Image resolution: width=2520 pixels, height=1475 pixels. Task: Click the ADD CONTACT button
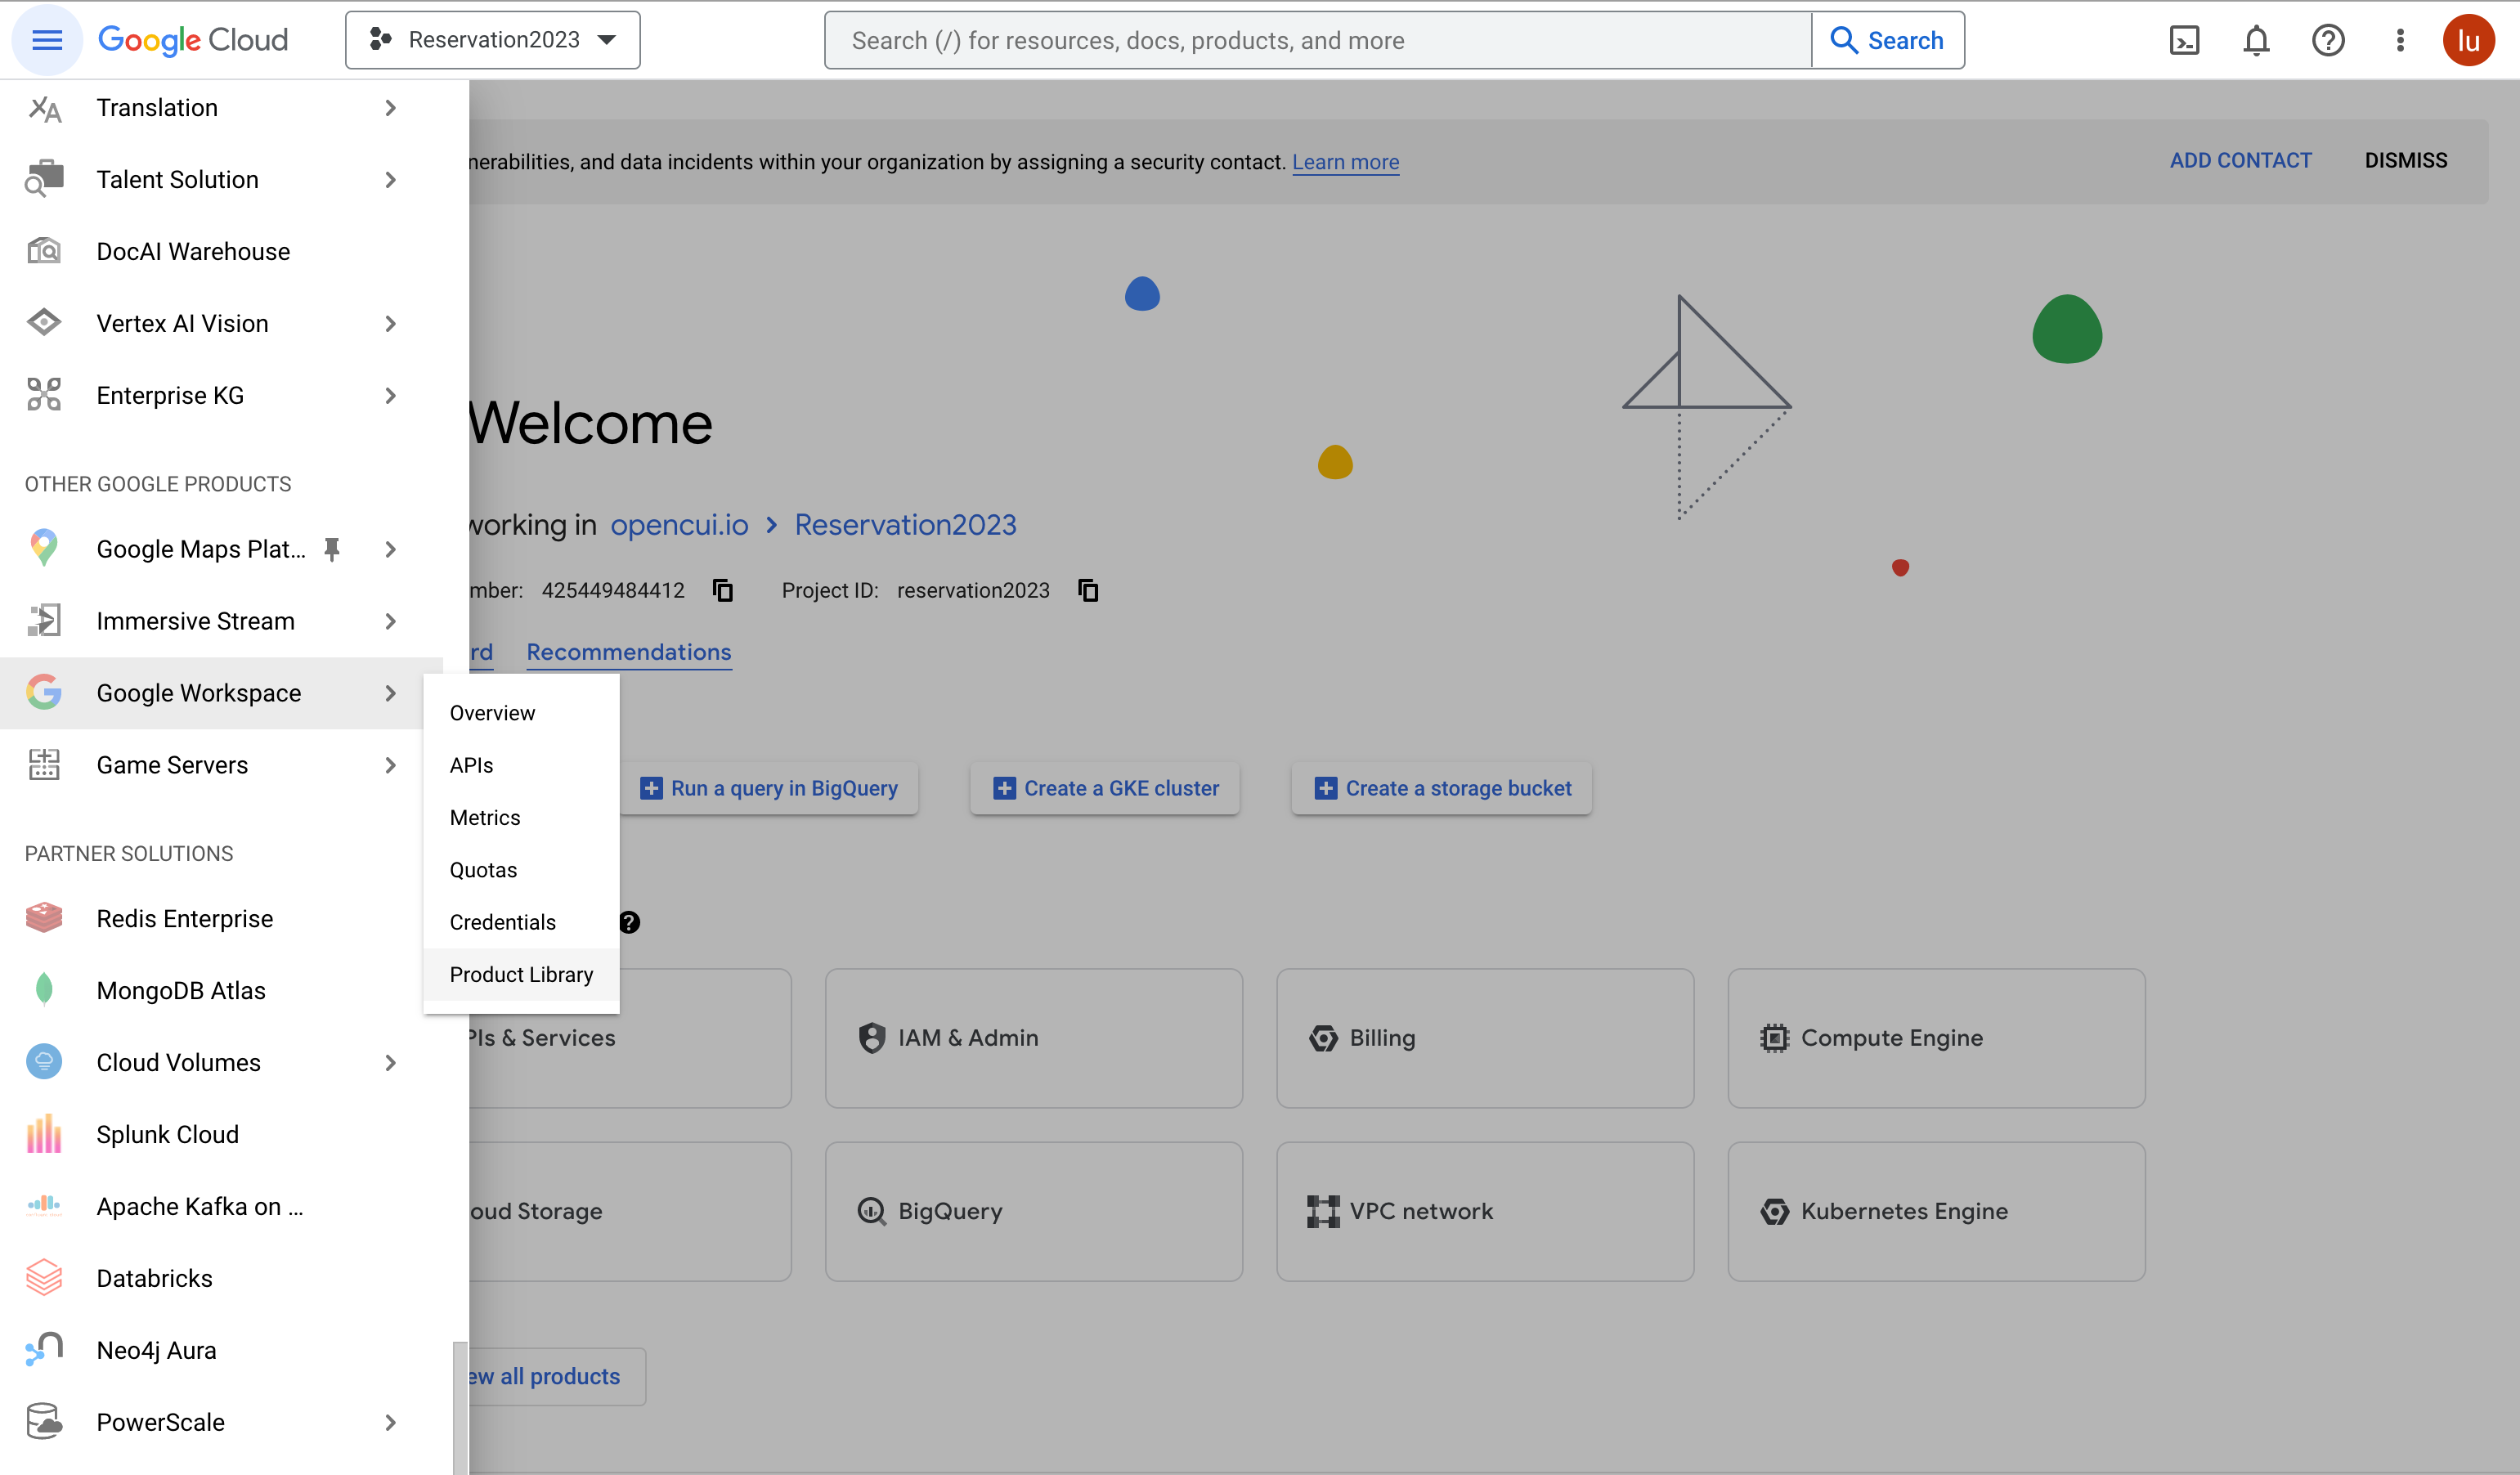tap(2240, 160)
